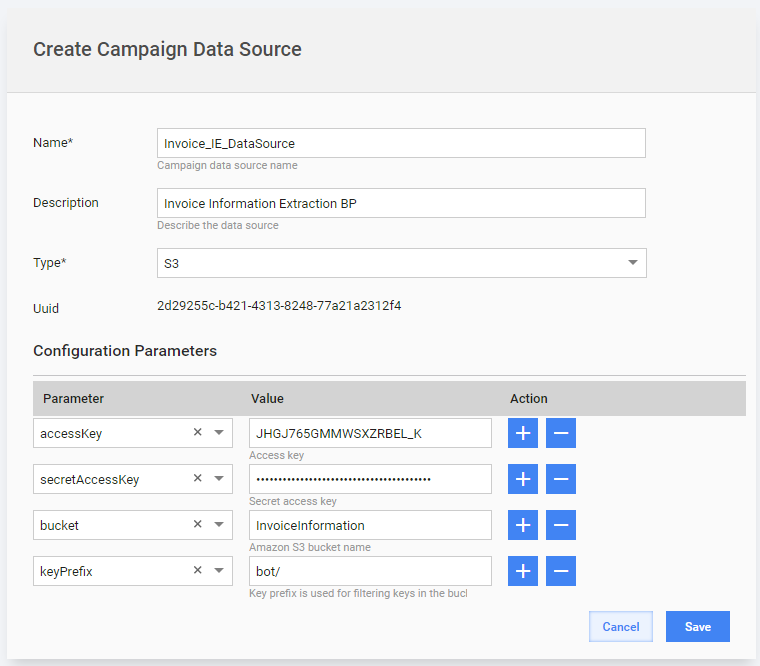Image resolution: width=760 pixels, height=666 pixels.
Task: Select the Uuid value 2d29255c-b421-4313-8248-77a21a2312f4
Action: click(279, 306)
